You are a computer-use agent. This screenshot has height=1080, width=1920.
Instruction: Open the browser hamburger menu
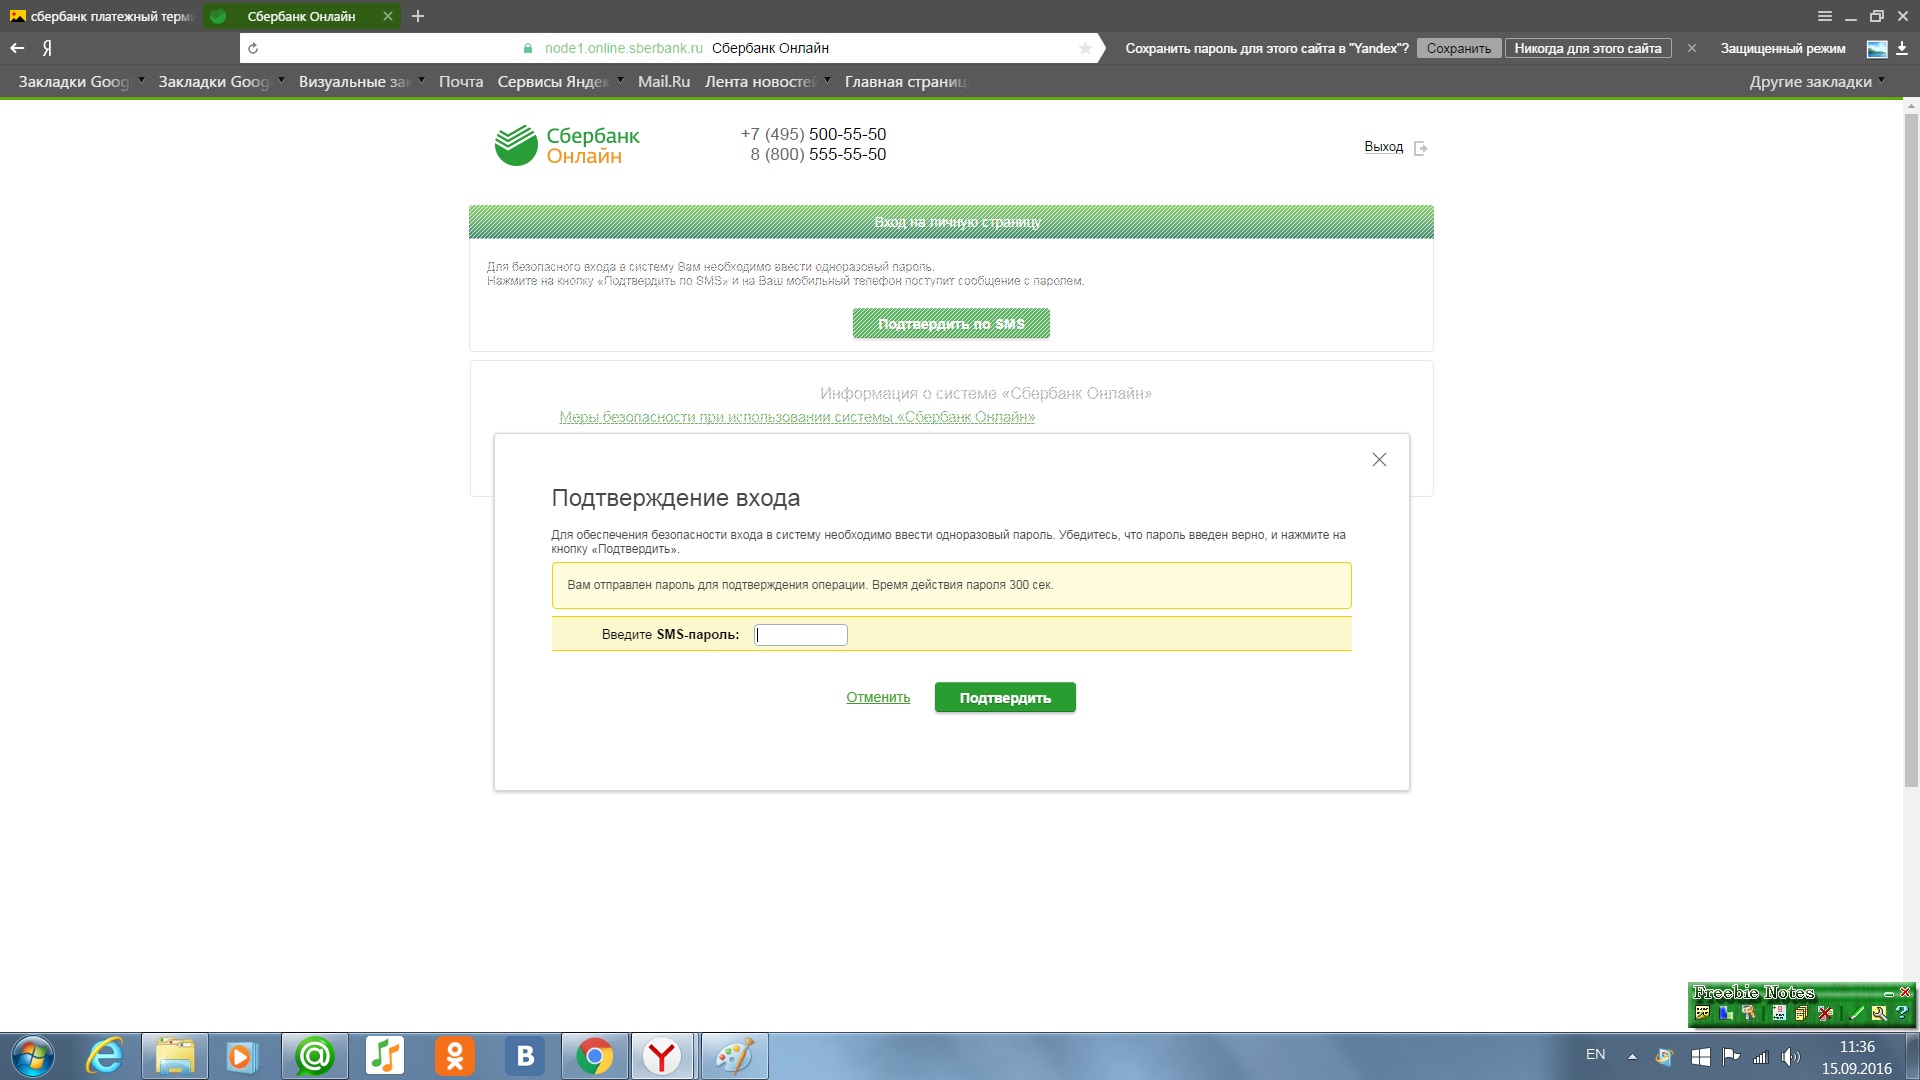[x=1824, y=16]
